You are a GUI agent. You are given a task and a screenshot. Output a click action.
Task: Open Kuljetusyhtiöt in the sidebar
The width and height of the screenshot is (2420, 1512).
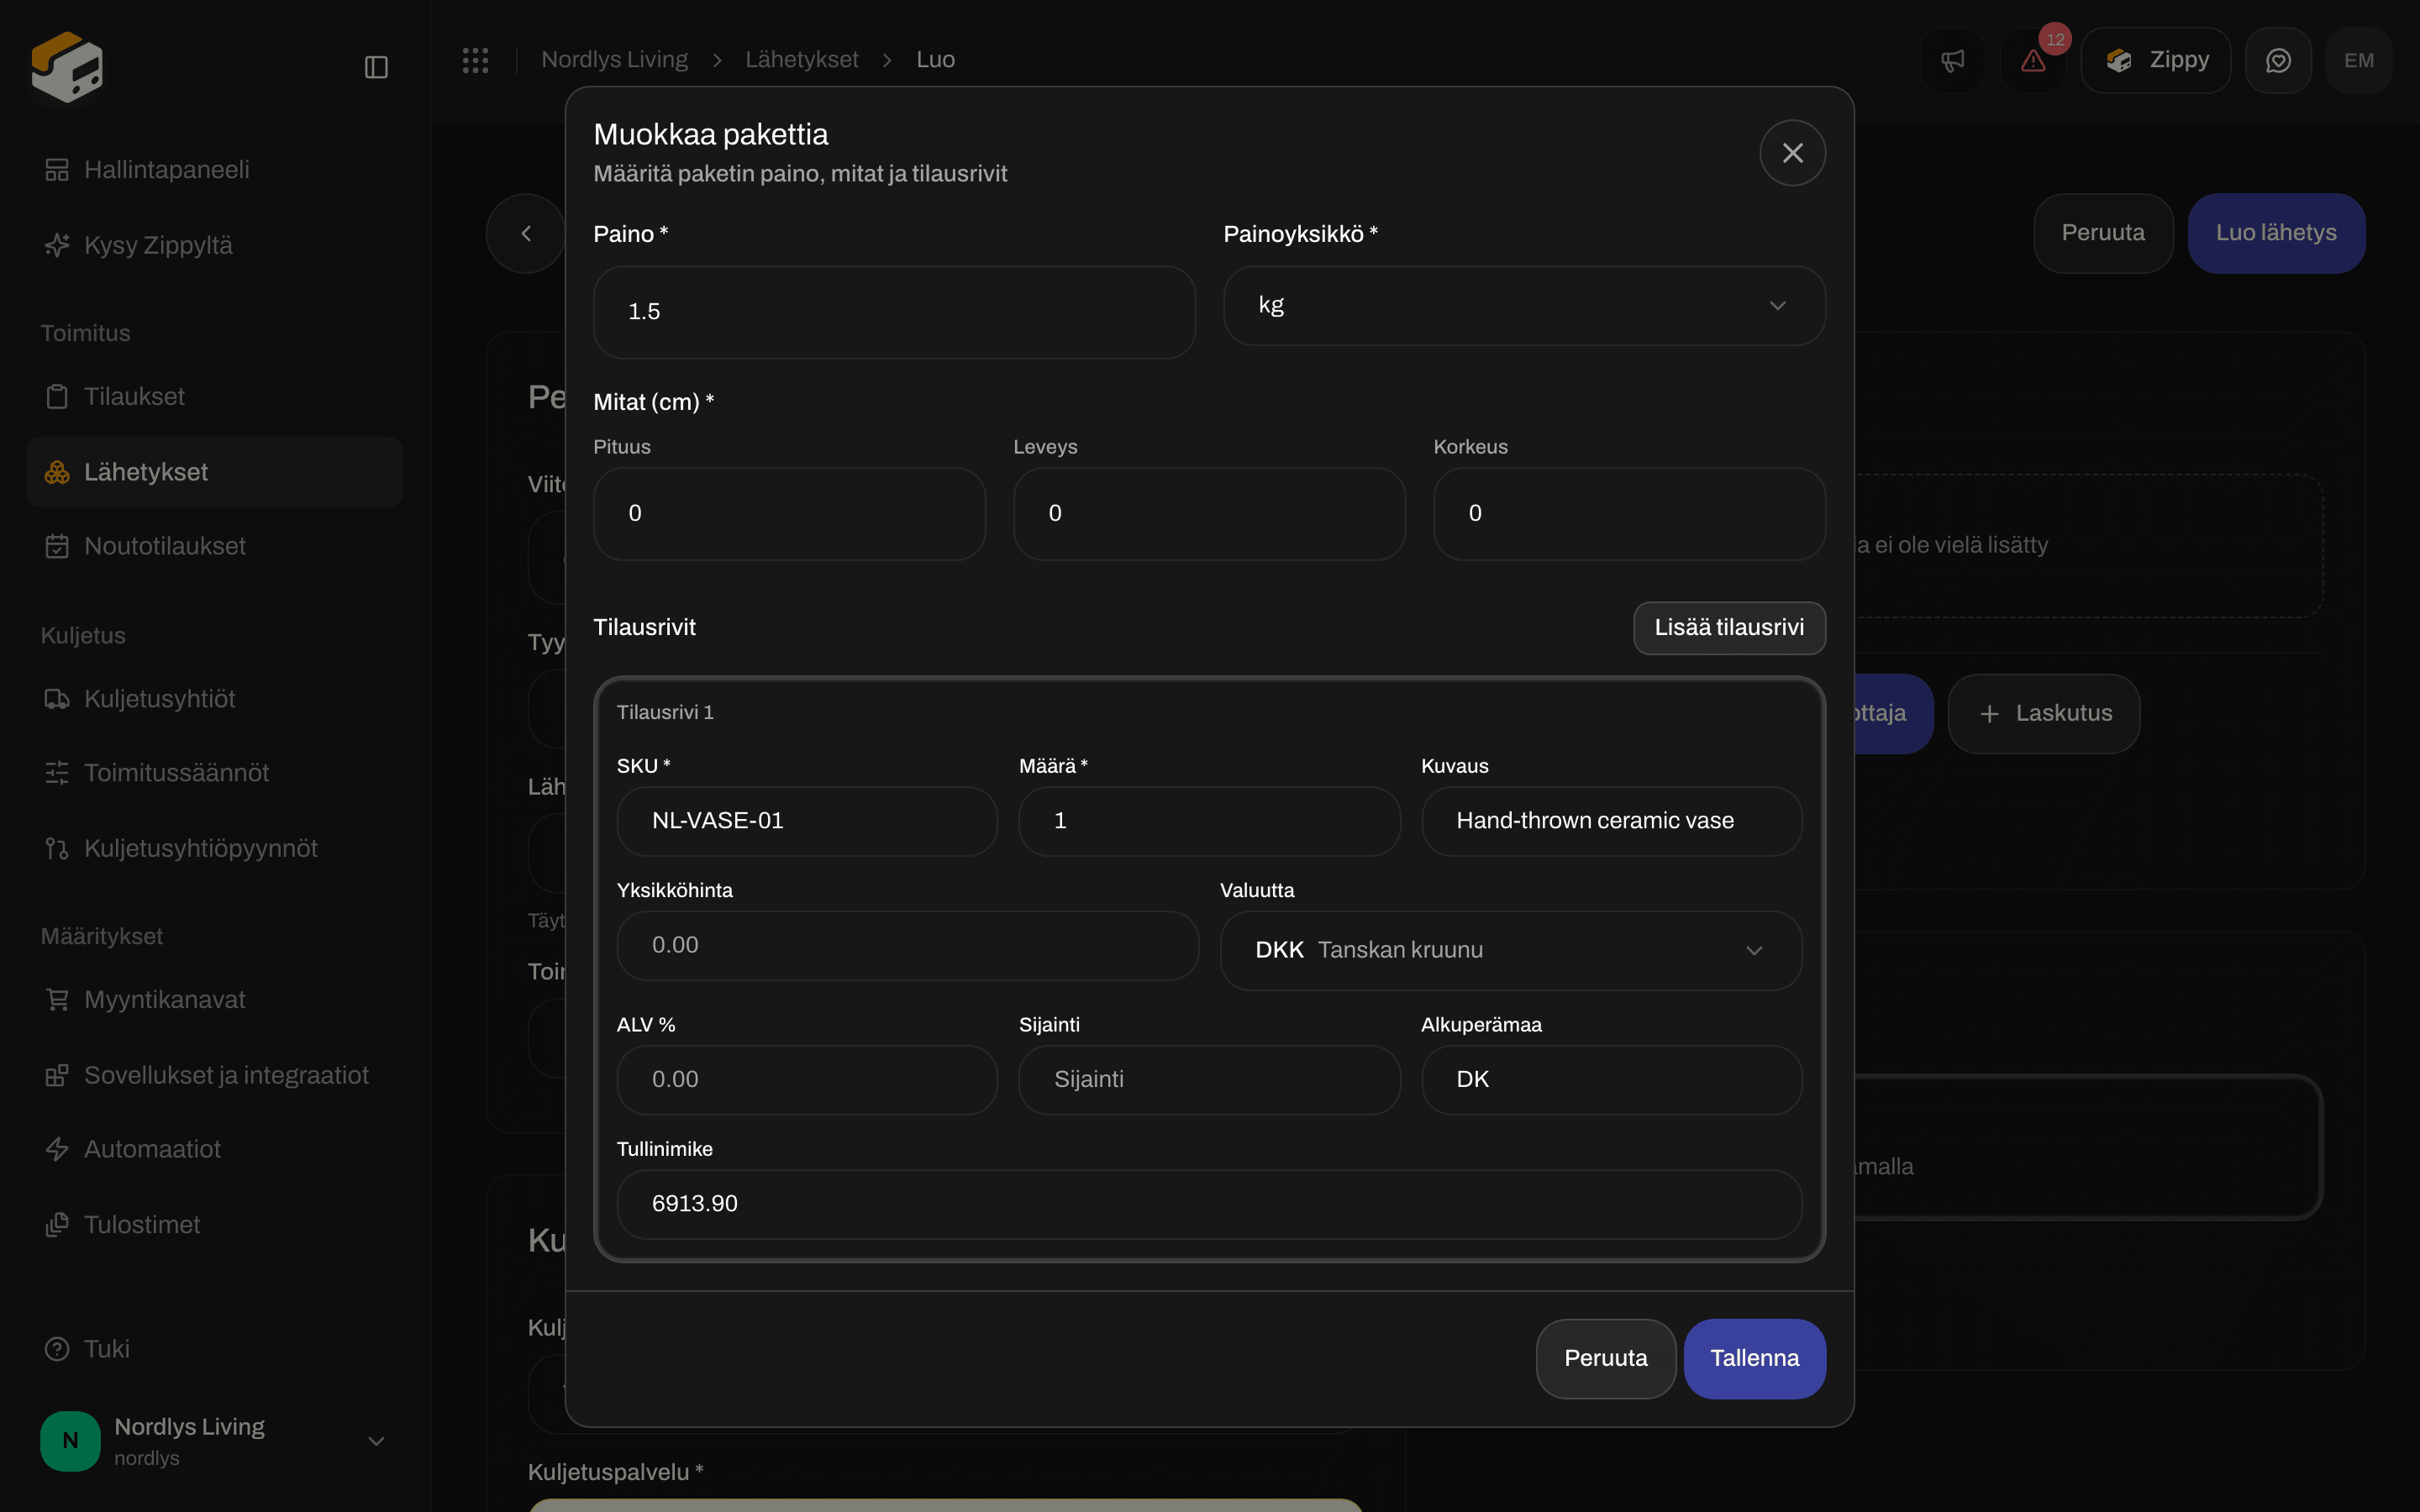[x=215, y=699]
